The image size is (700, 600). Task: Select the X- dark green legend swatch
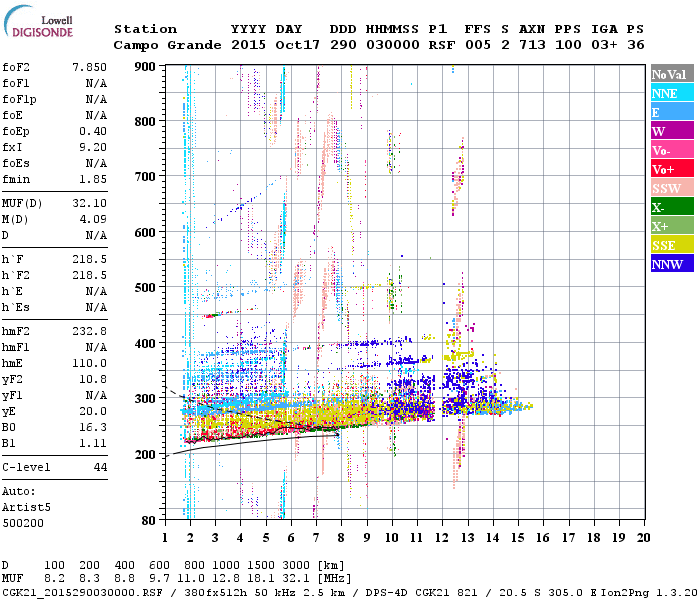[x=672, y=207]
